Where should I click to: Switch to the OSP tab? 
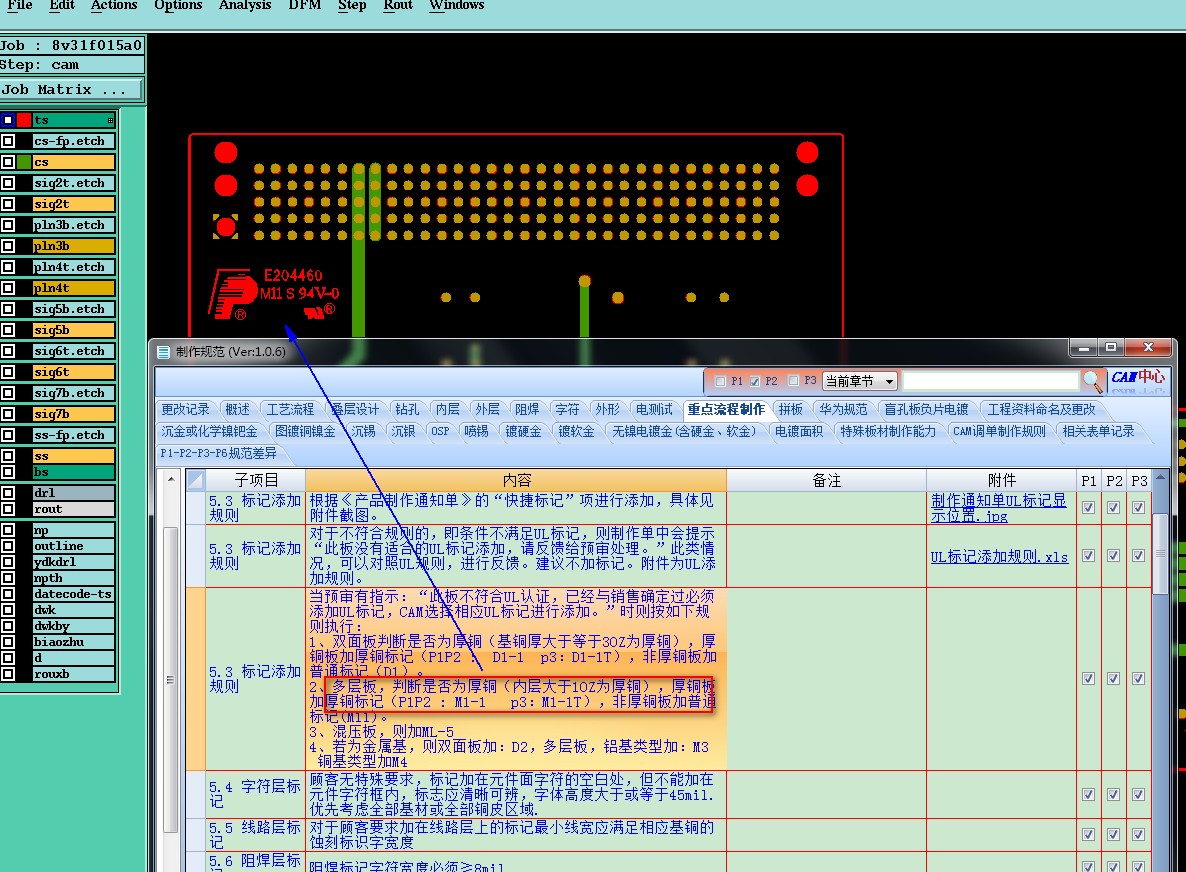pos(440,431)
